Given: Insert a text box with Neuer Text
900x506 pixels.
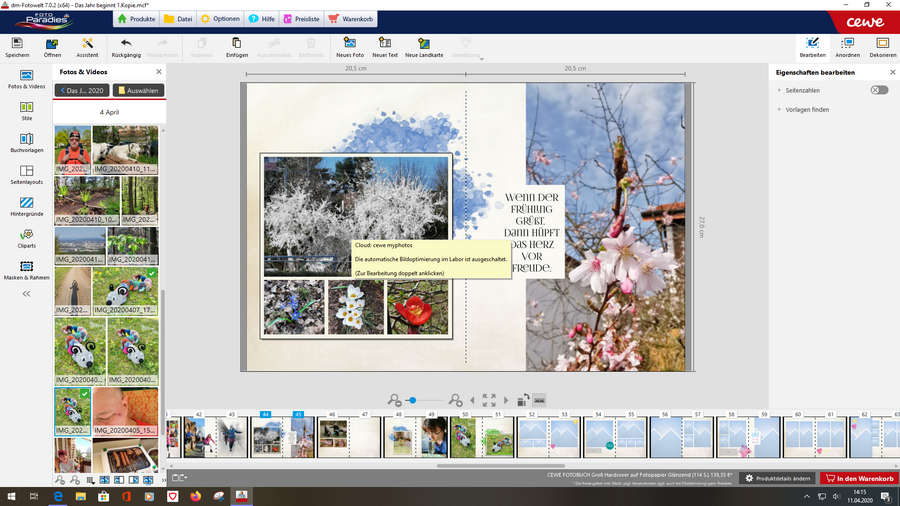Looking at the screenshot, I should click(x=385, y=44).
